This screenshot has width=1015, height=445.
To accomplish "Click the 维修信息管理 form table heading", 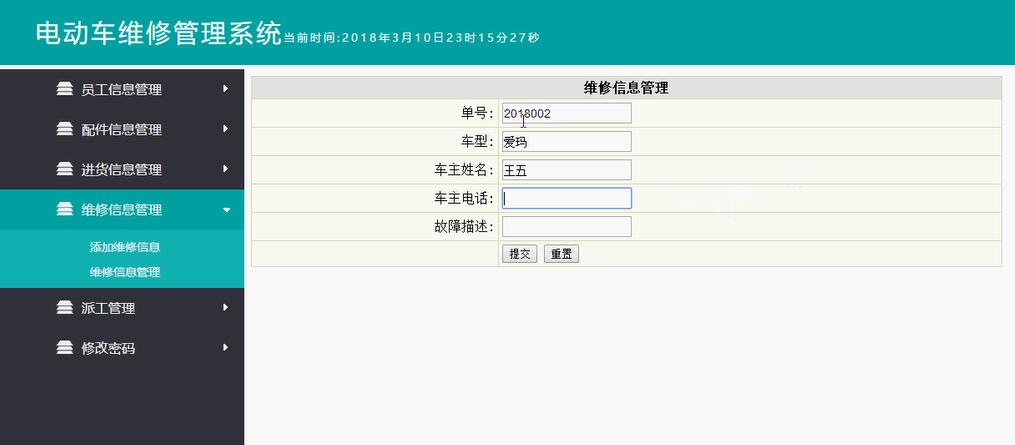I will [x=626, y=88].
